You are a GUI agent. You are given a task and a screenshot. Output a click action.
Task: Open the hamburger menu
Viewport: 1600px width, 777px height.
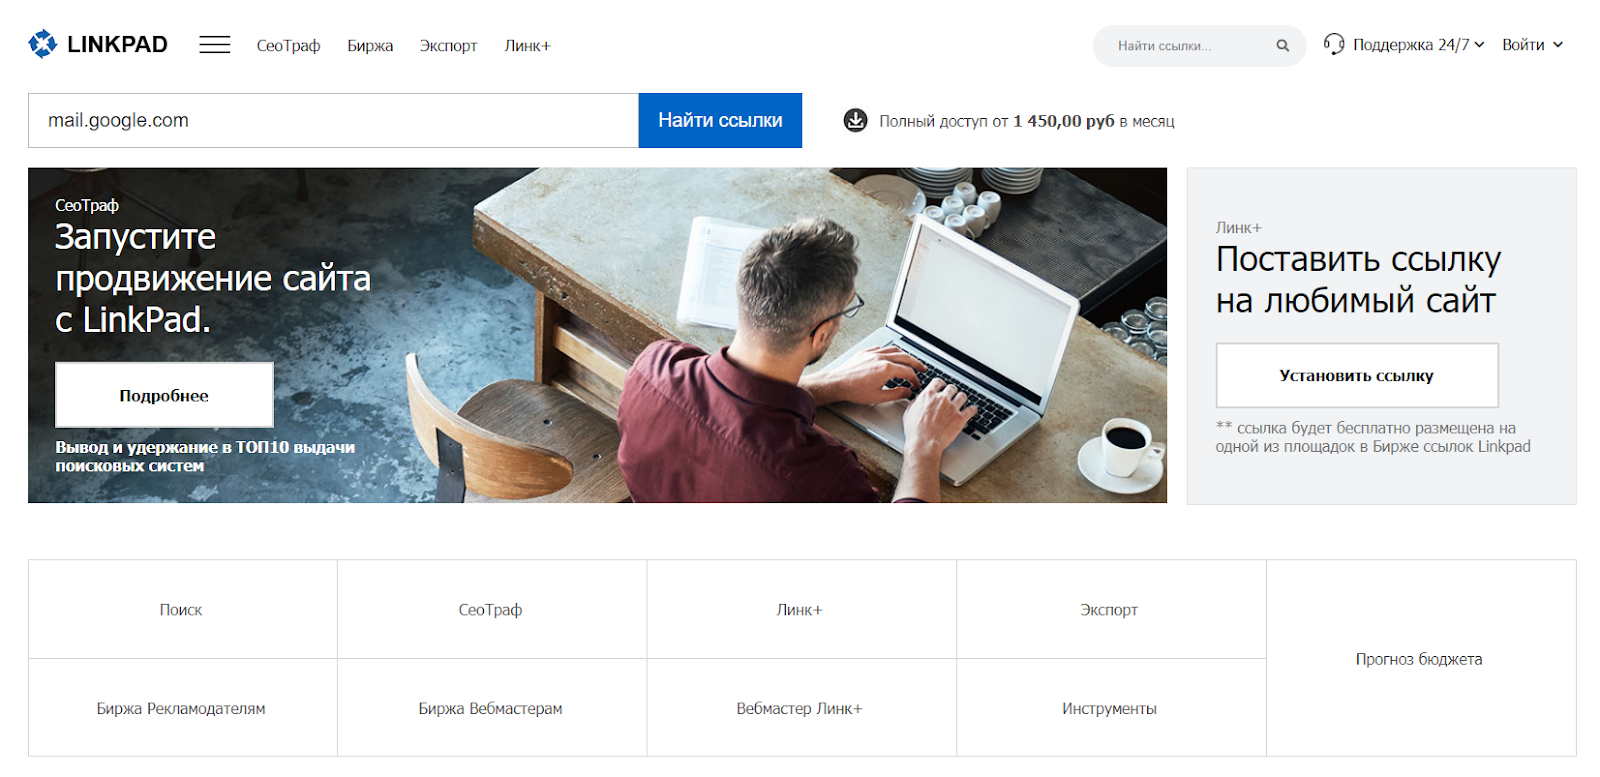[x=214, y=45]
